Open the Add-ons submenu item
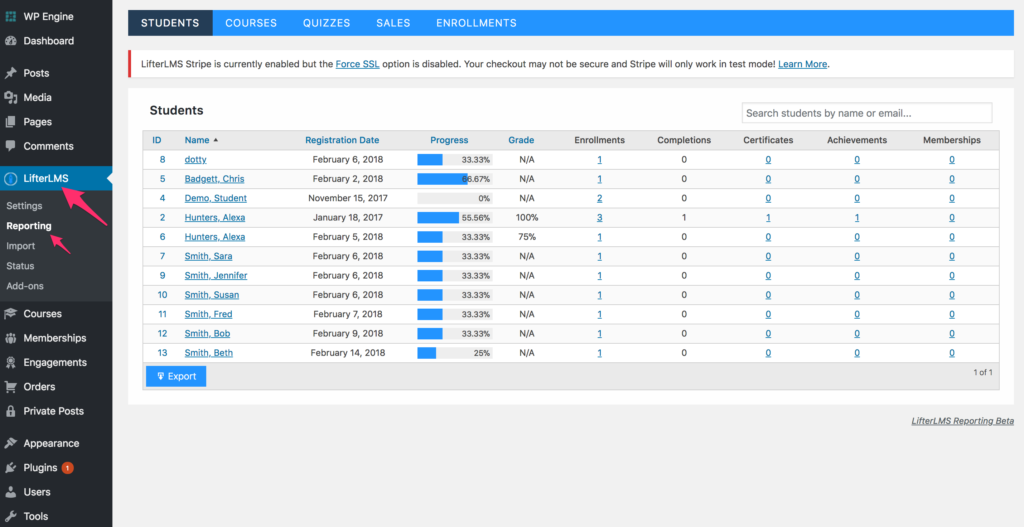The width and height of the screenshot is (1024, 527). (x=25, y=286)
